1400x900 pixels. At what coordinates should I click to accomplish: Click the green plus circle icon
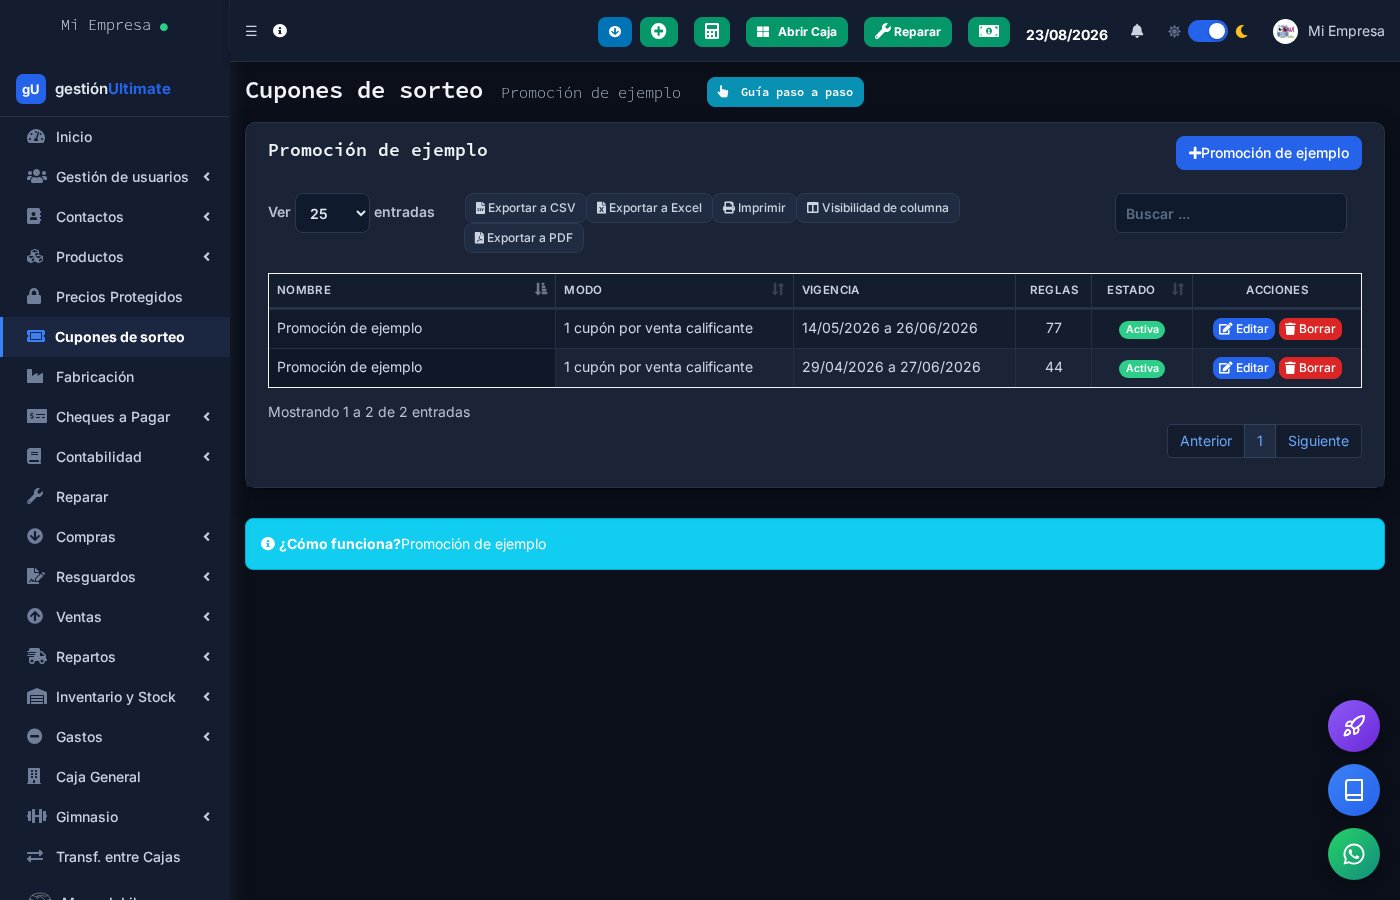(x=659, y=32)
